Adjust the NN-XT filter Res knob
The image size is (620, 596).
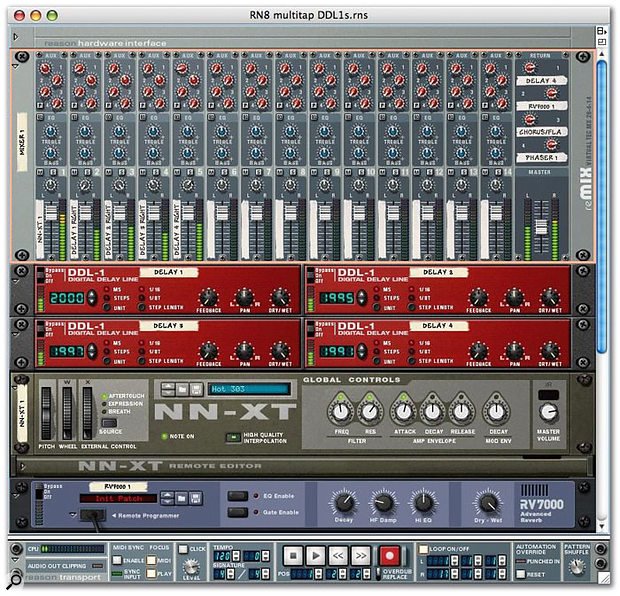click(x=370, y=411)
